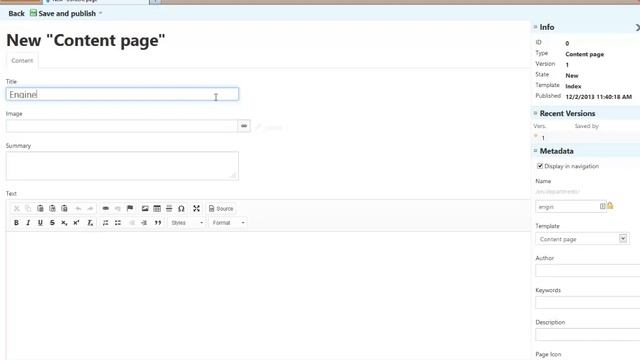Viewport: 640px width, 360px height.
Task: Click inside the Summary text area
Action: click(x=122, y=166)
